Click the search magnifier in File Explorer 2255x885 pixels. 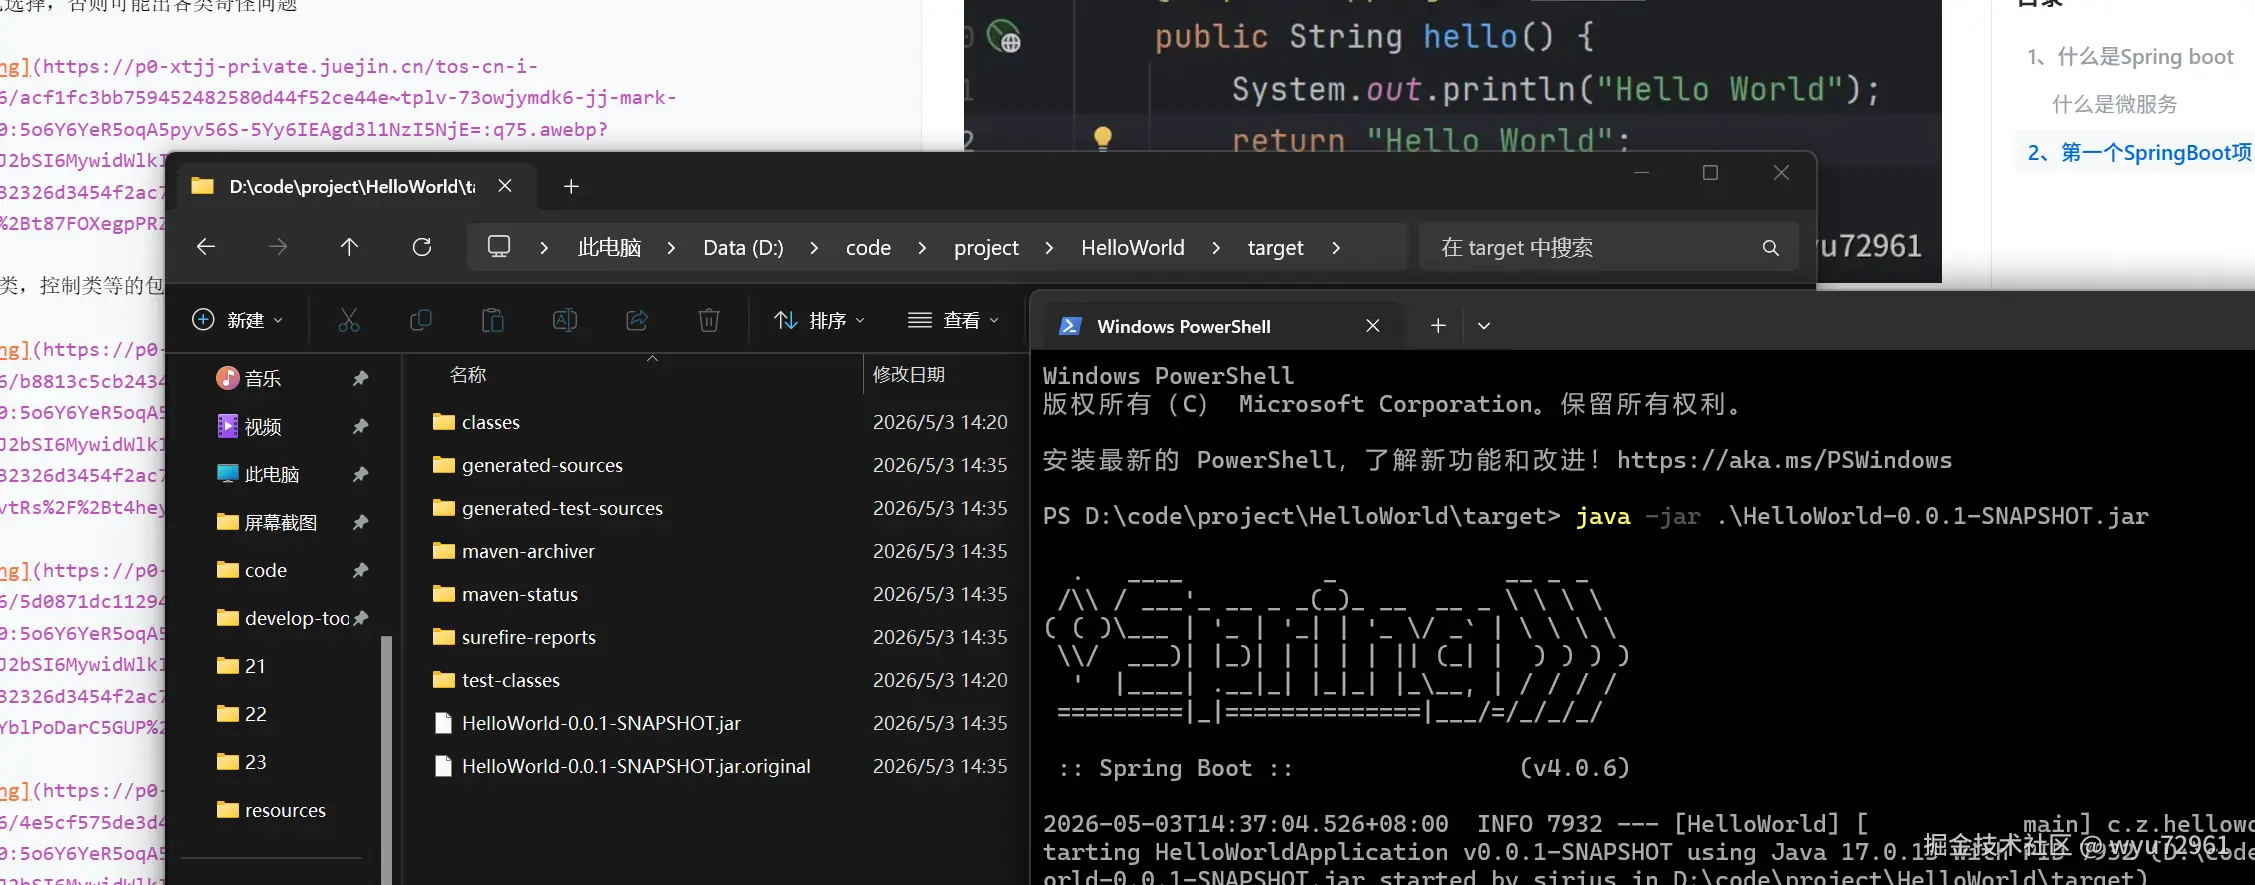coord(1770,248)
